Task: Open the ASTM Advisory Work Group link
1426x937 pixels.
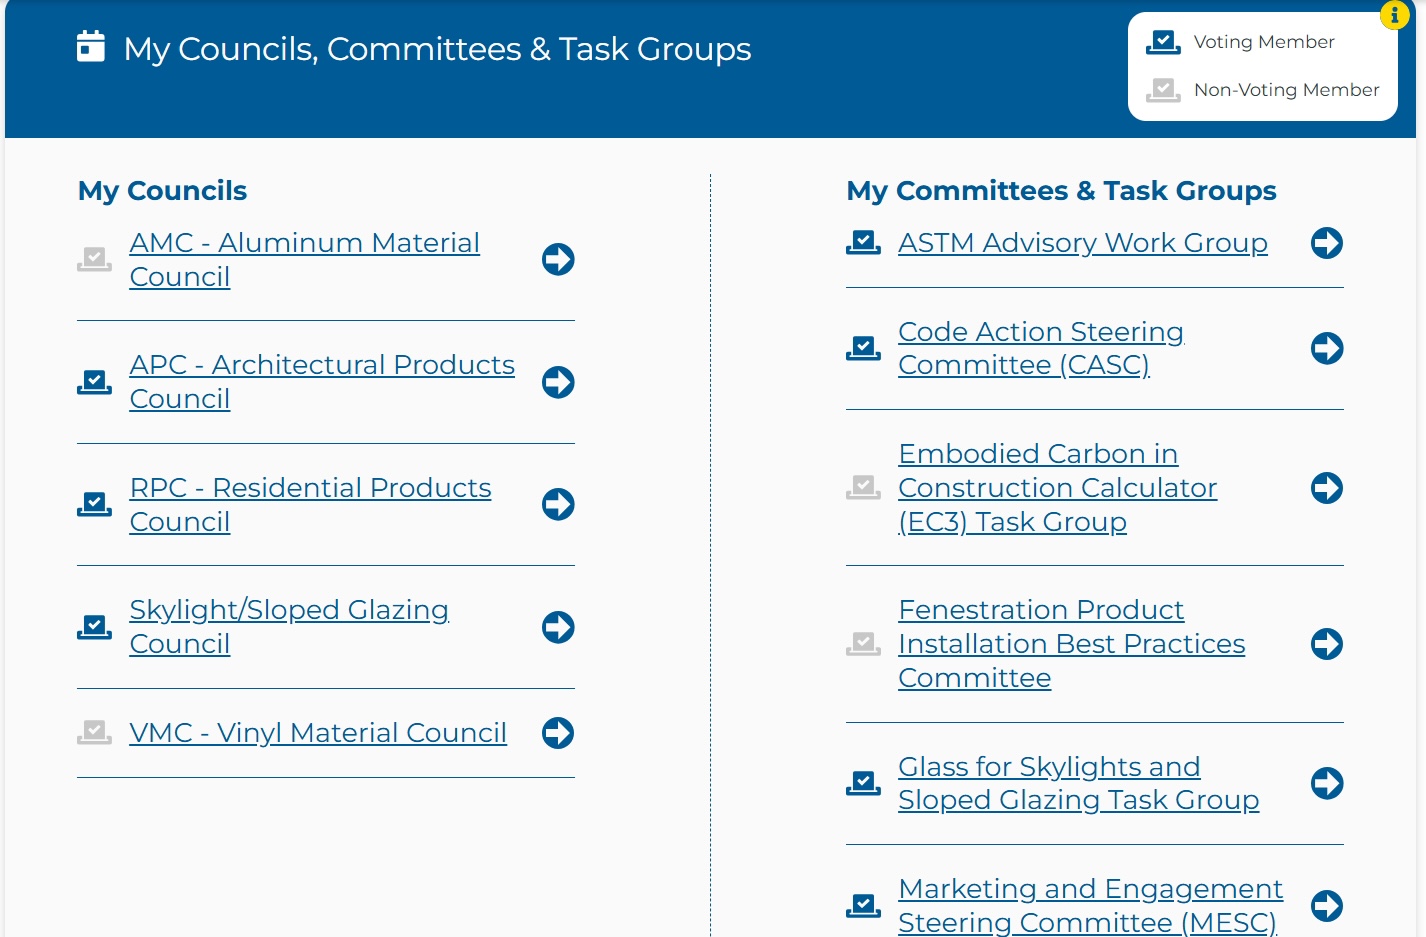Action: [1083, 243]
